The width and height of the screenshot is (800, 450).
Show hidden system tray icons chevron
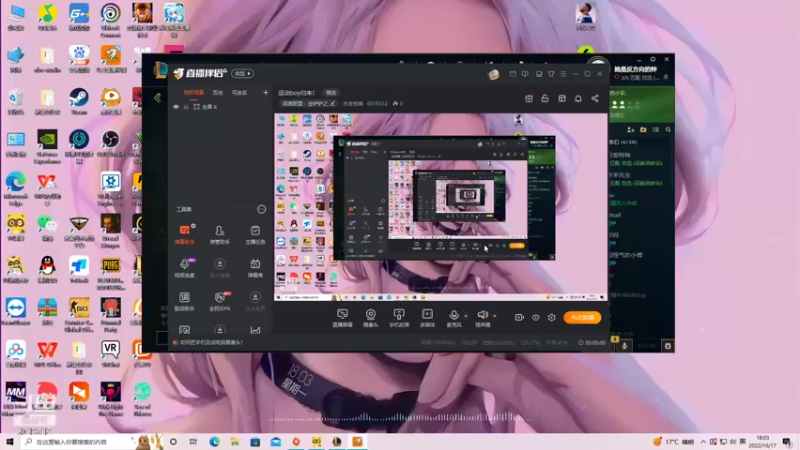pos(703,442)
